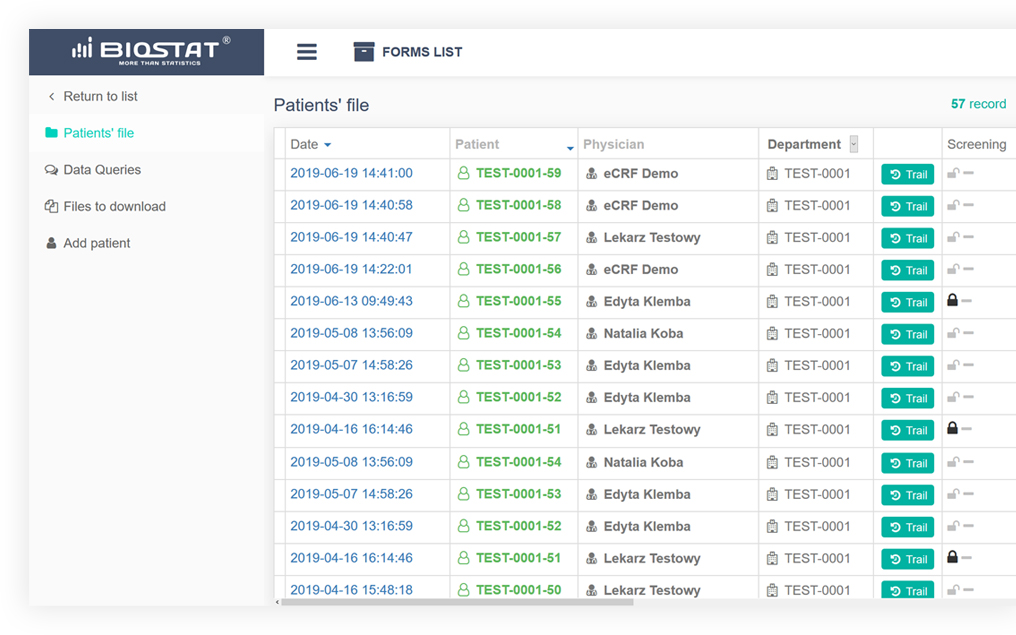Screen dimensions: 1016x635
Task: Toggle the screening lock for TEST-0001-56
Action: (953, 269)
